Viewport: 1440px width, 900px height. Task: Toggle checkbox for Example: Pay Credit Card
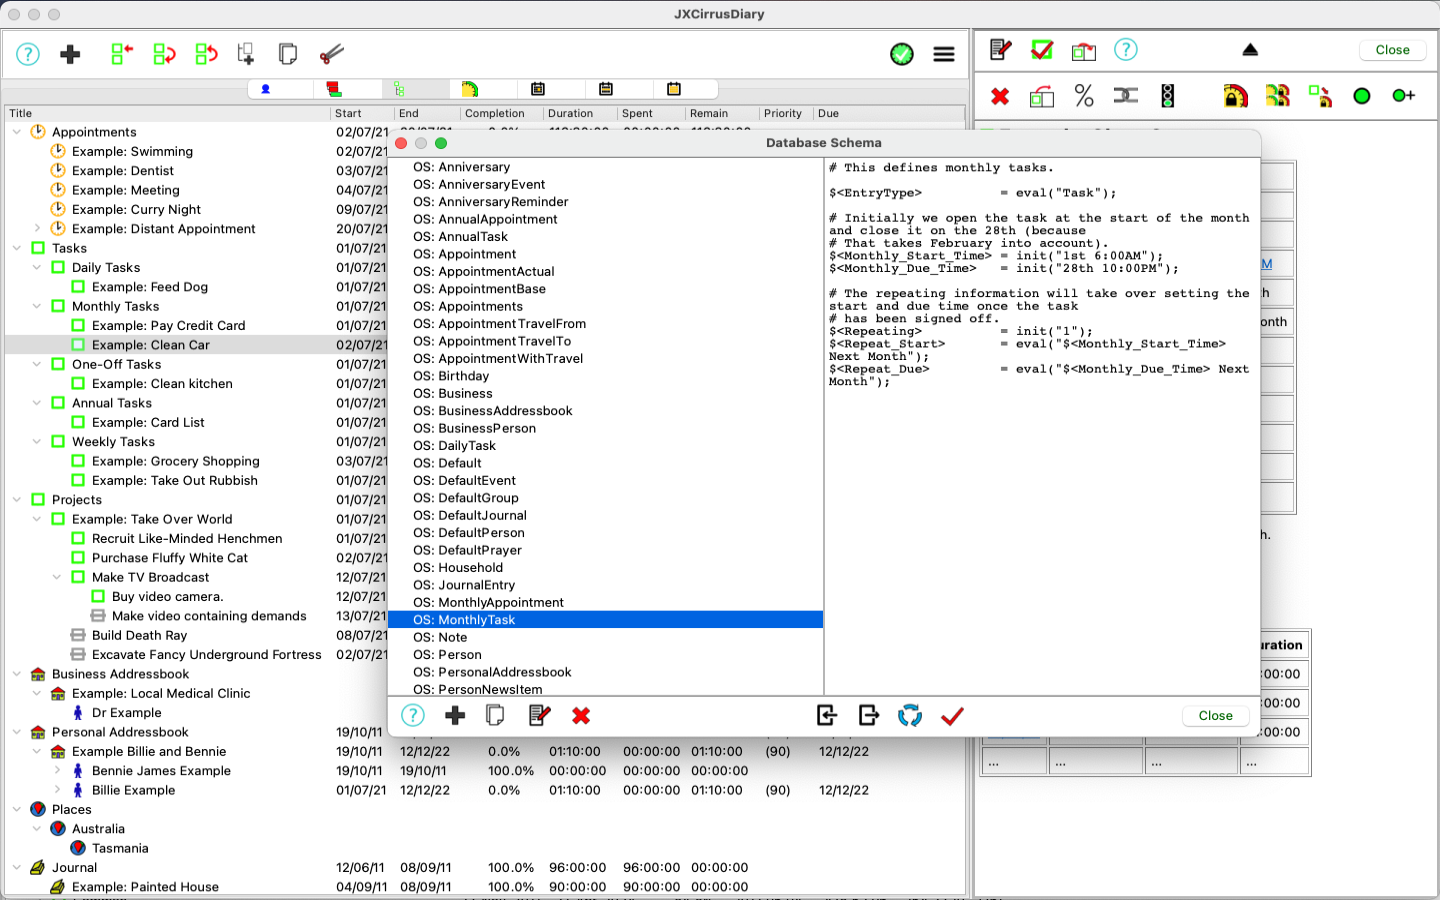(78, 326)
